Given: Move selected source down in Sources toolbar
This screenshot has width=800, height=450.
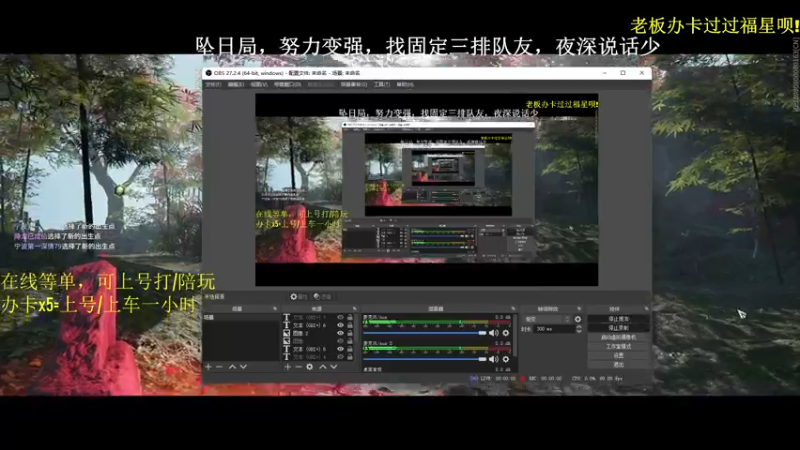Looking at the screenshot, I should 334,367.
